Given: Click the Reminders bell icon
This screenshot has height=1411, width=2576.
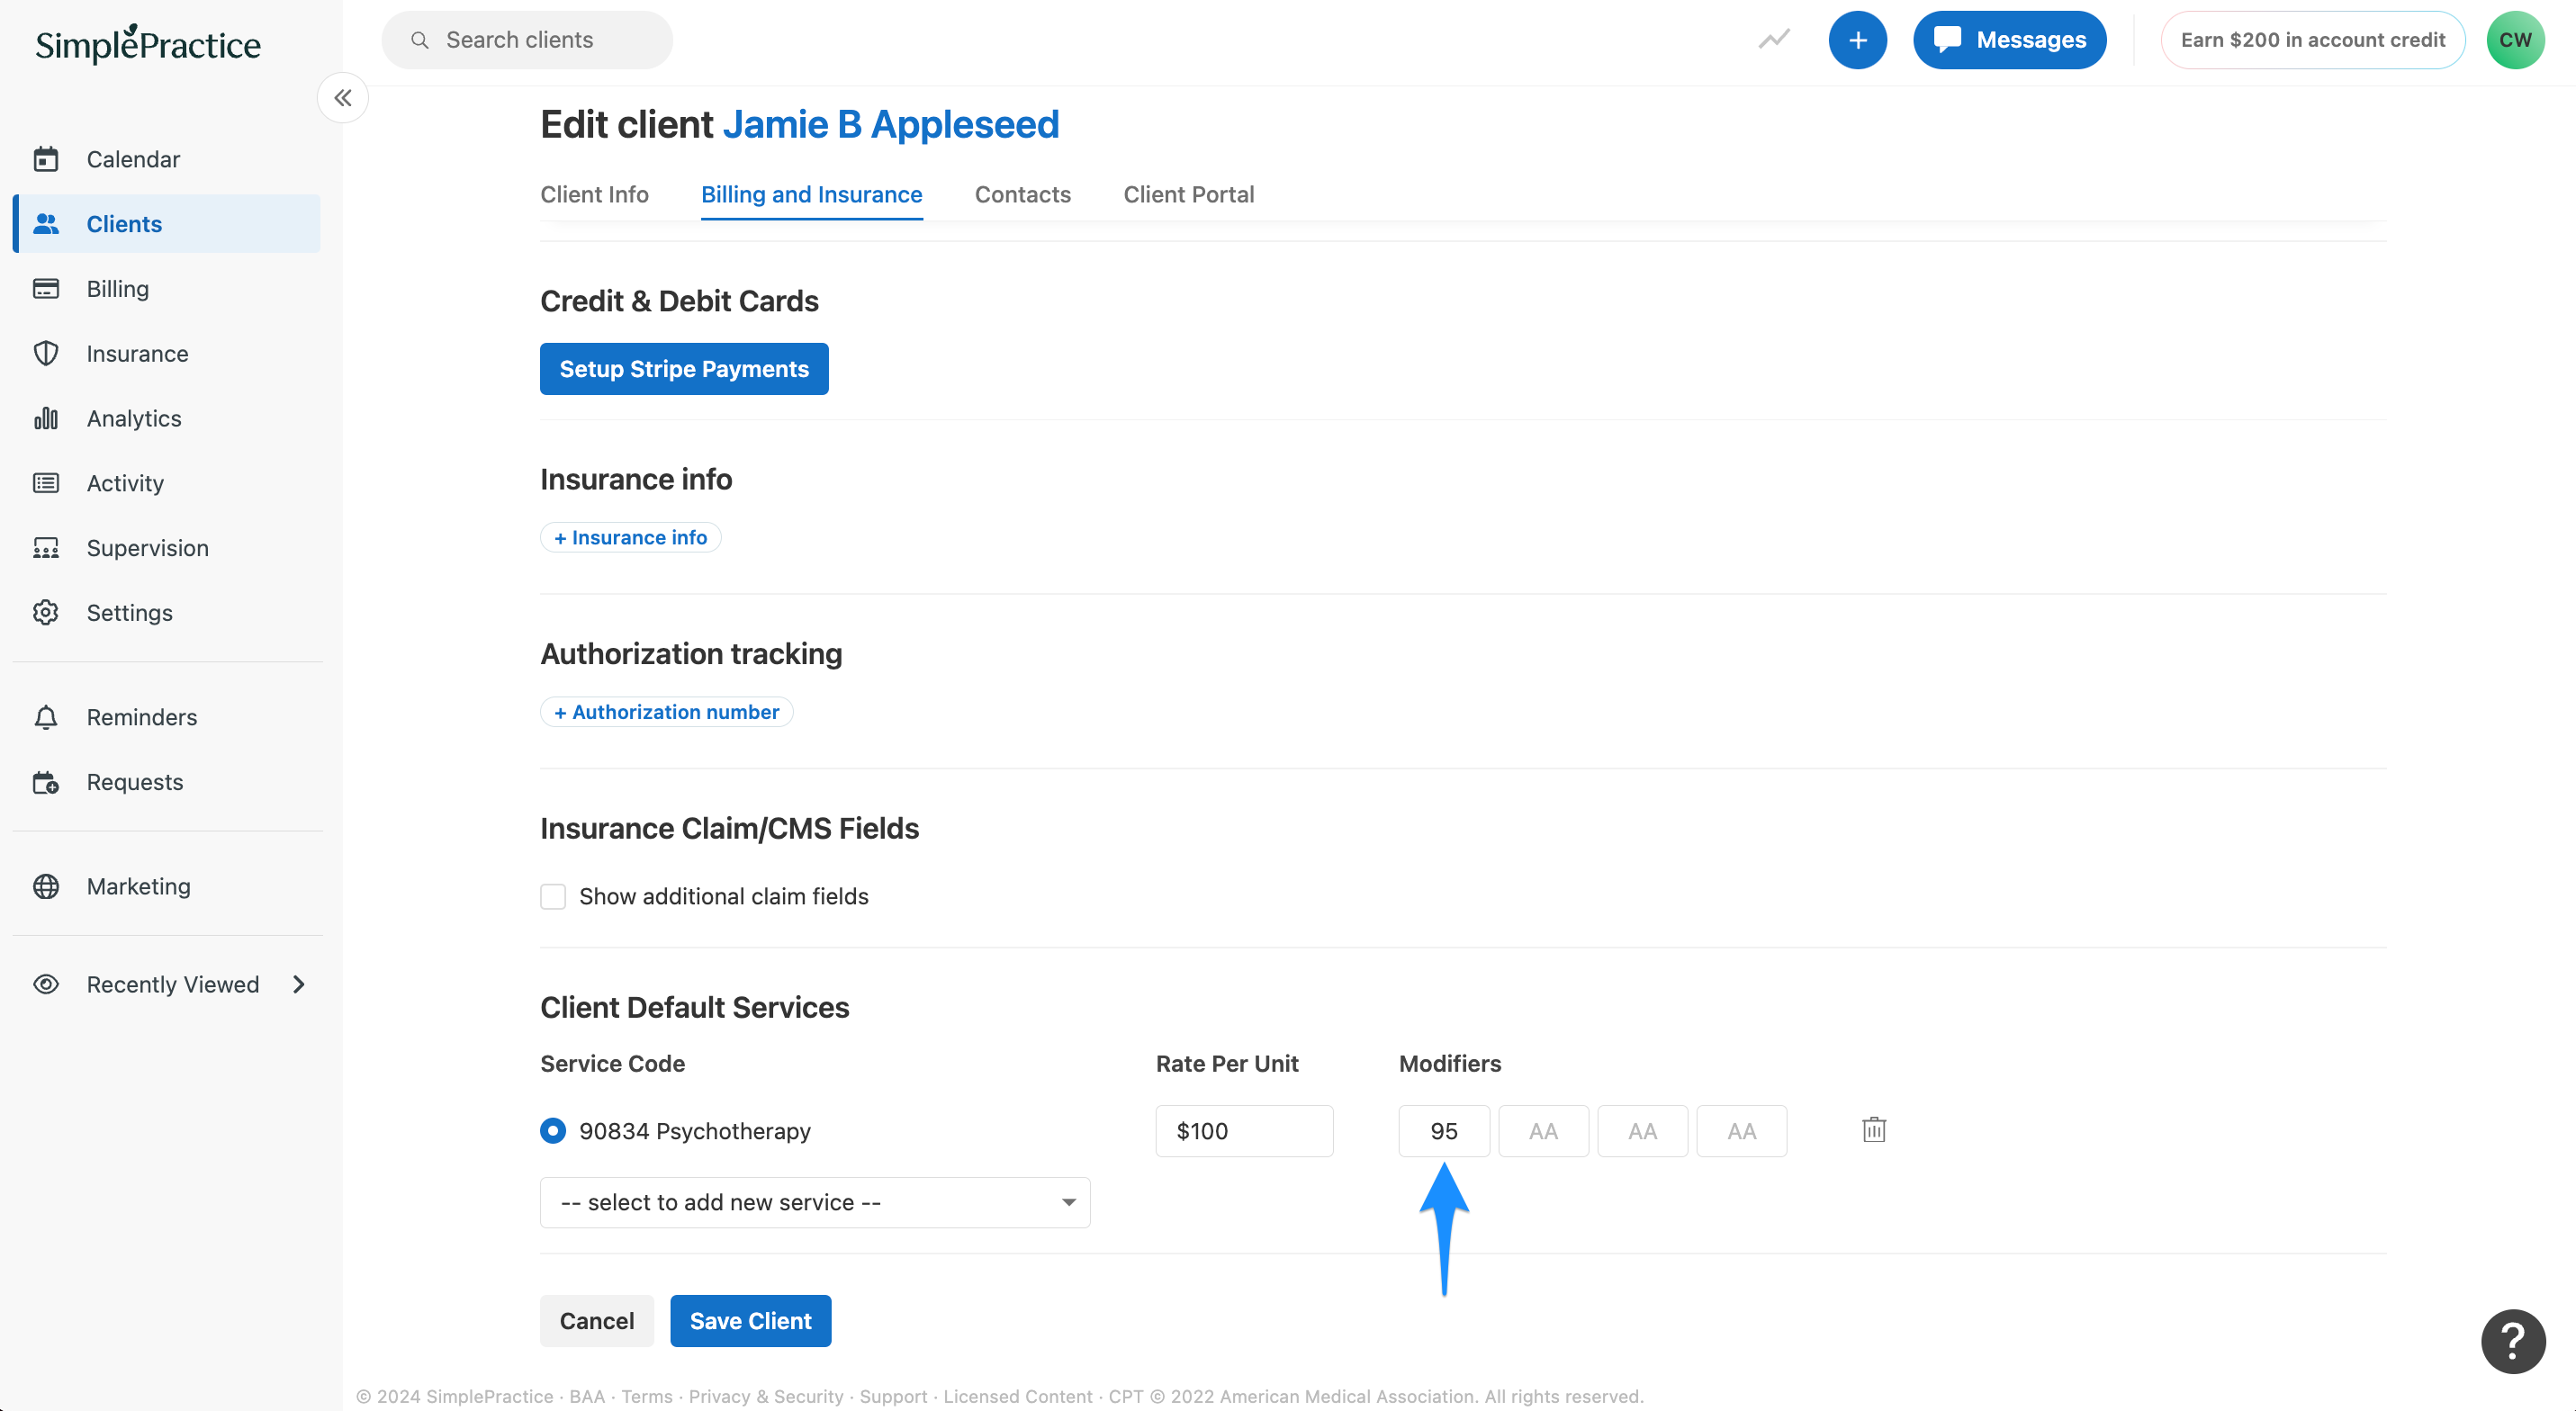Looking at the screenshot, I should (46, 717).
